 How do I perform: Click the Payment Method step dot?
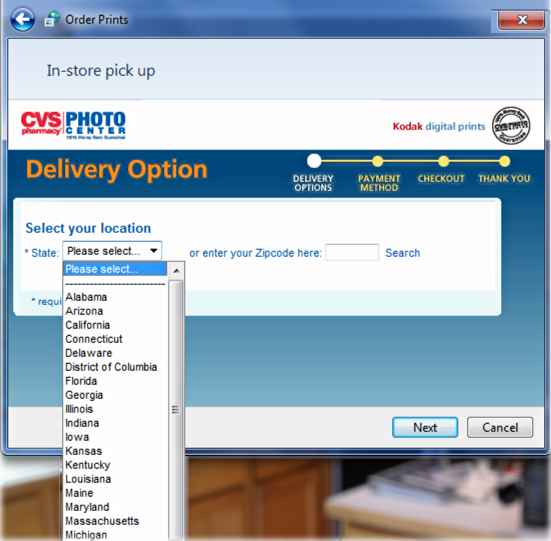378,161
